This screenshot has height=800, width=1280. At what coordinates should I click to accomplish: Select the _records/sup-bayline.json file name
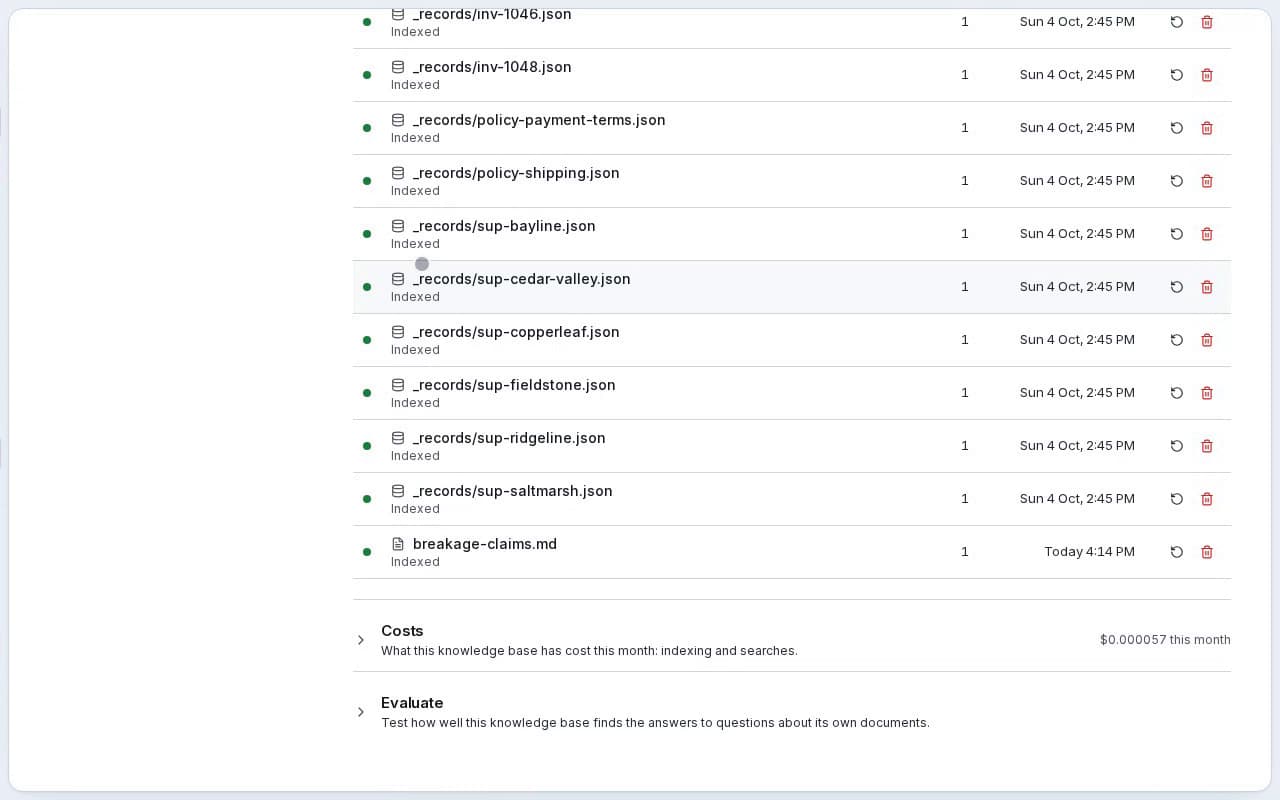pos(504,226)
